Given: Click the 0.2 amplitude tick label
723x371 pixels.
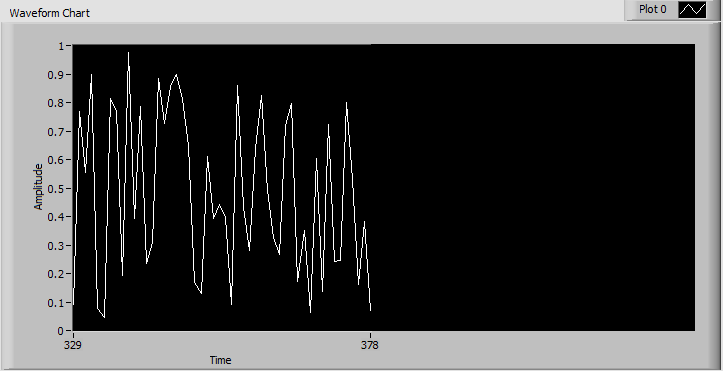Looking at the screenshot, I should click(57, 274).
